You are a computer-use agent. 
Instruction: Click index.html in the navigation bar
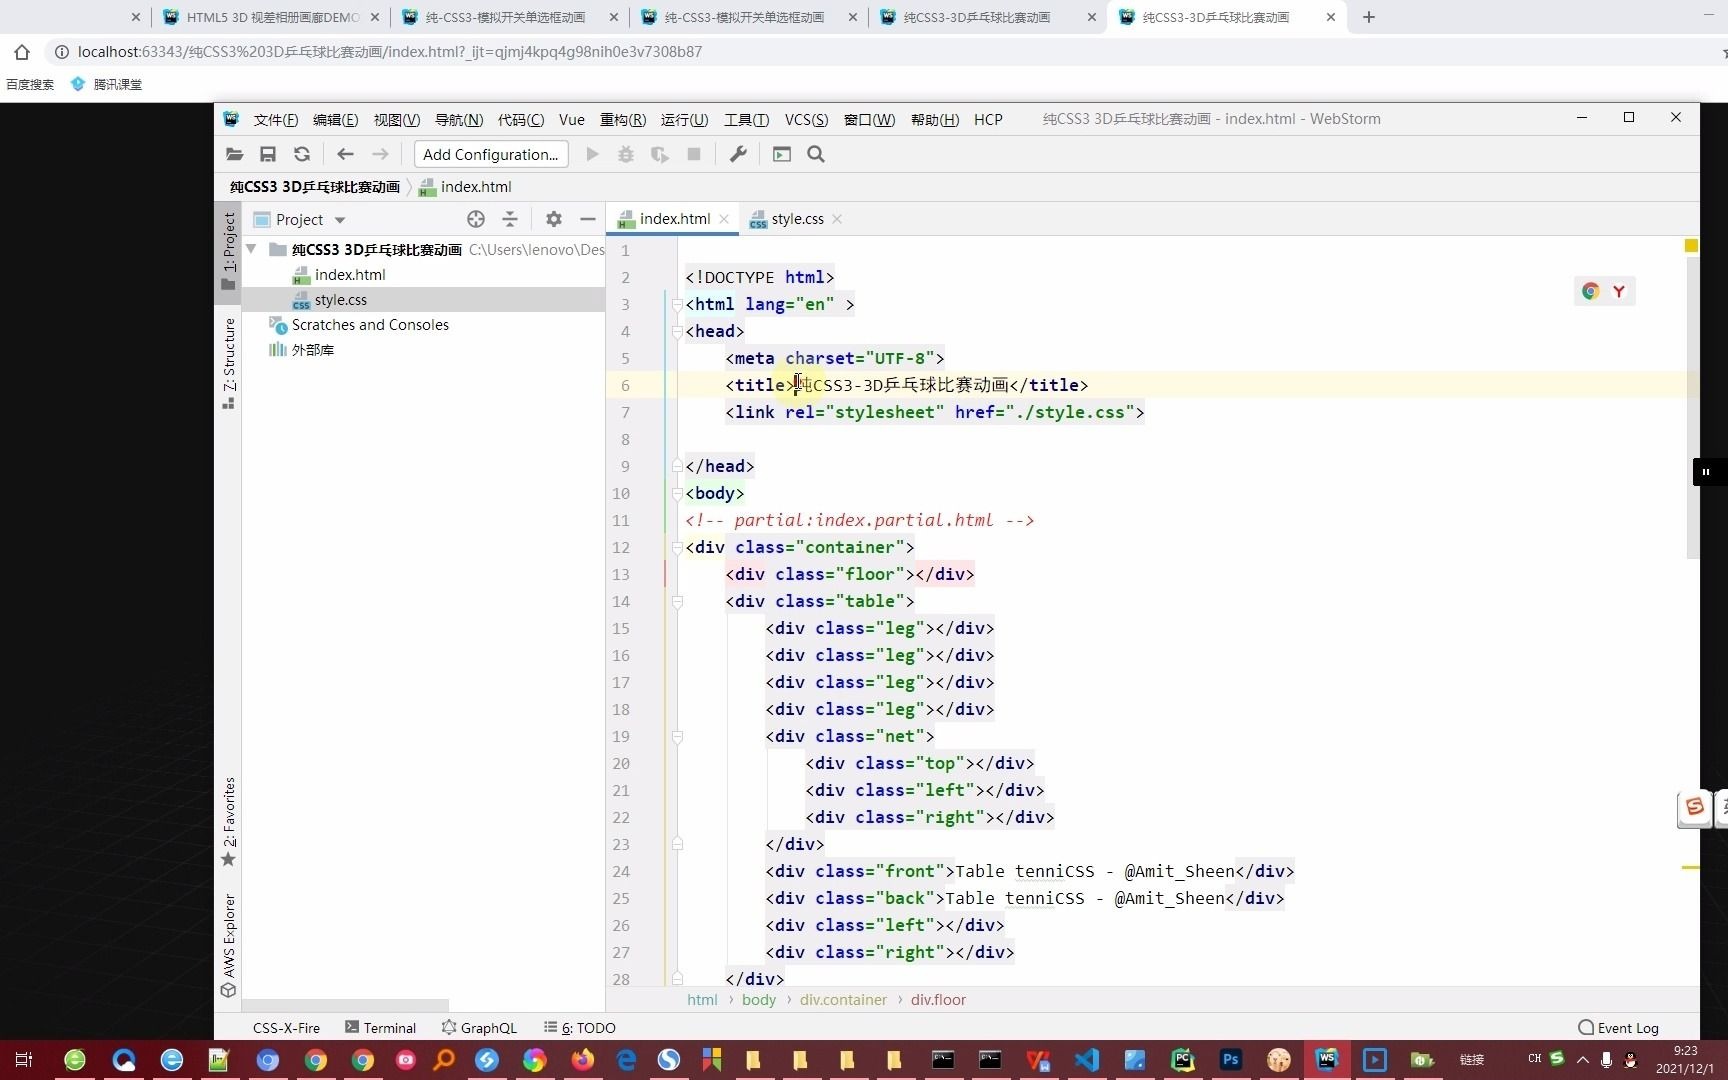465,187
